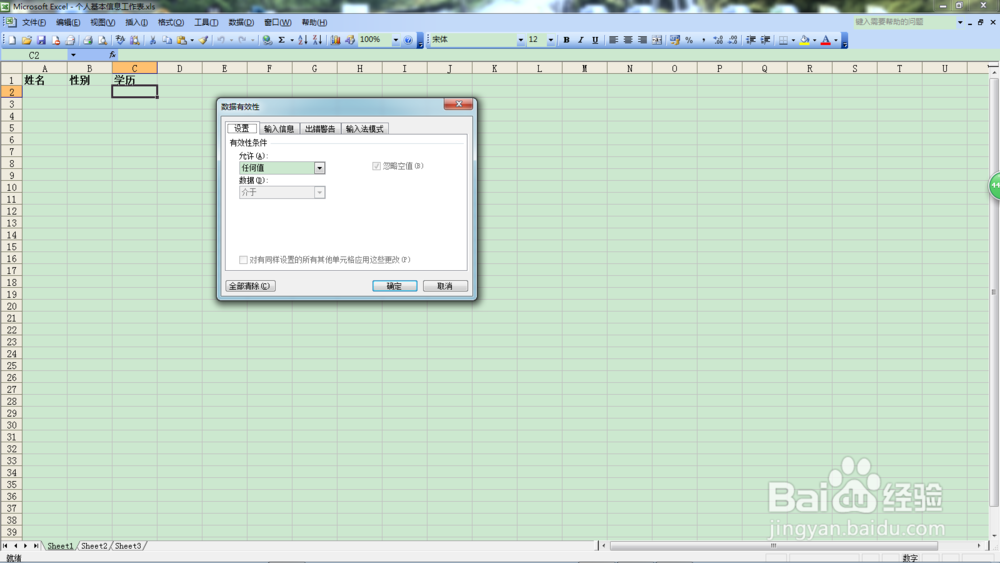Sort ascending A to Z
The image size is (1000, 563).
[x=303, y=40]
